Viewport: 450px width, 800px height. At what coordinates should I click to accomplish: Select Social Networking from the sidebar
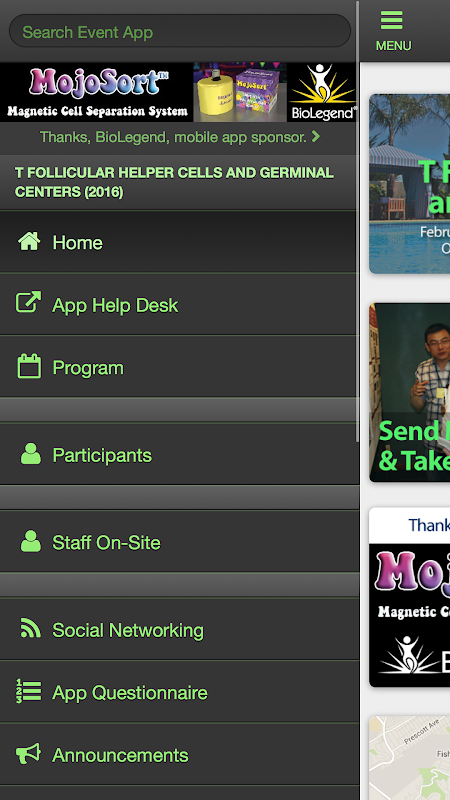180,629
